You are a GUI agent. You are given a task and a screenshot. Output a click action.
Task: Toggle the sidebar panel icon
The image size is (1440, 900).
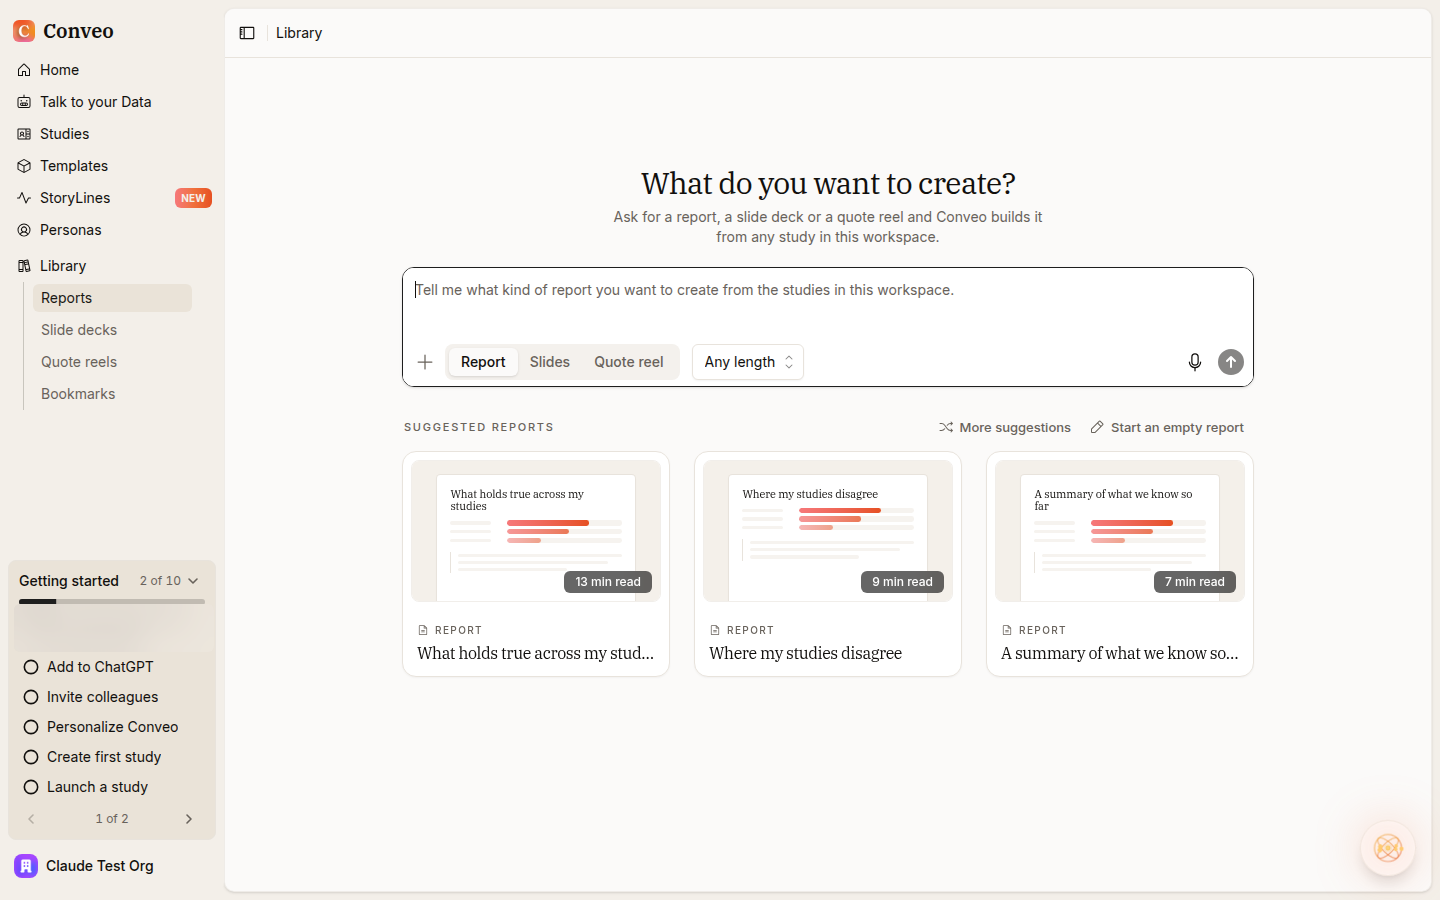point(247,33)
